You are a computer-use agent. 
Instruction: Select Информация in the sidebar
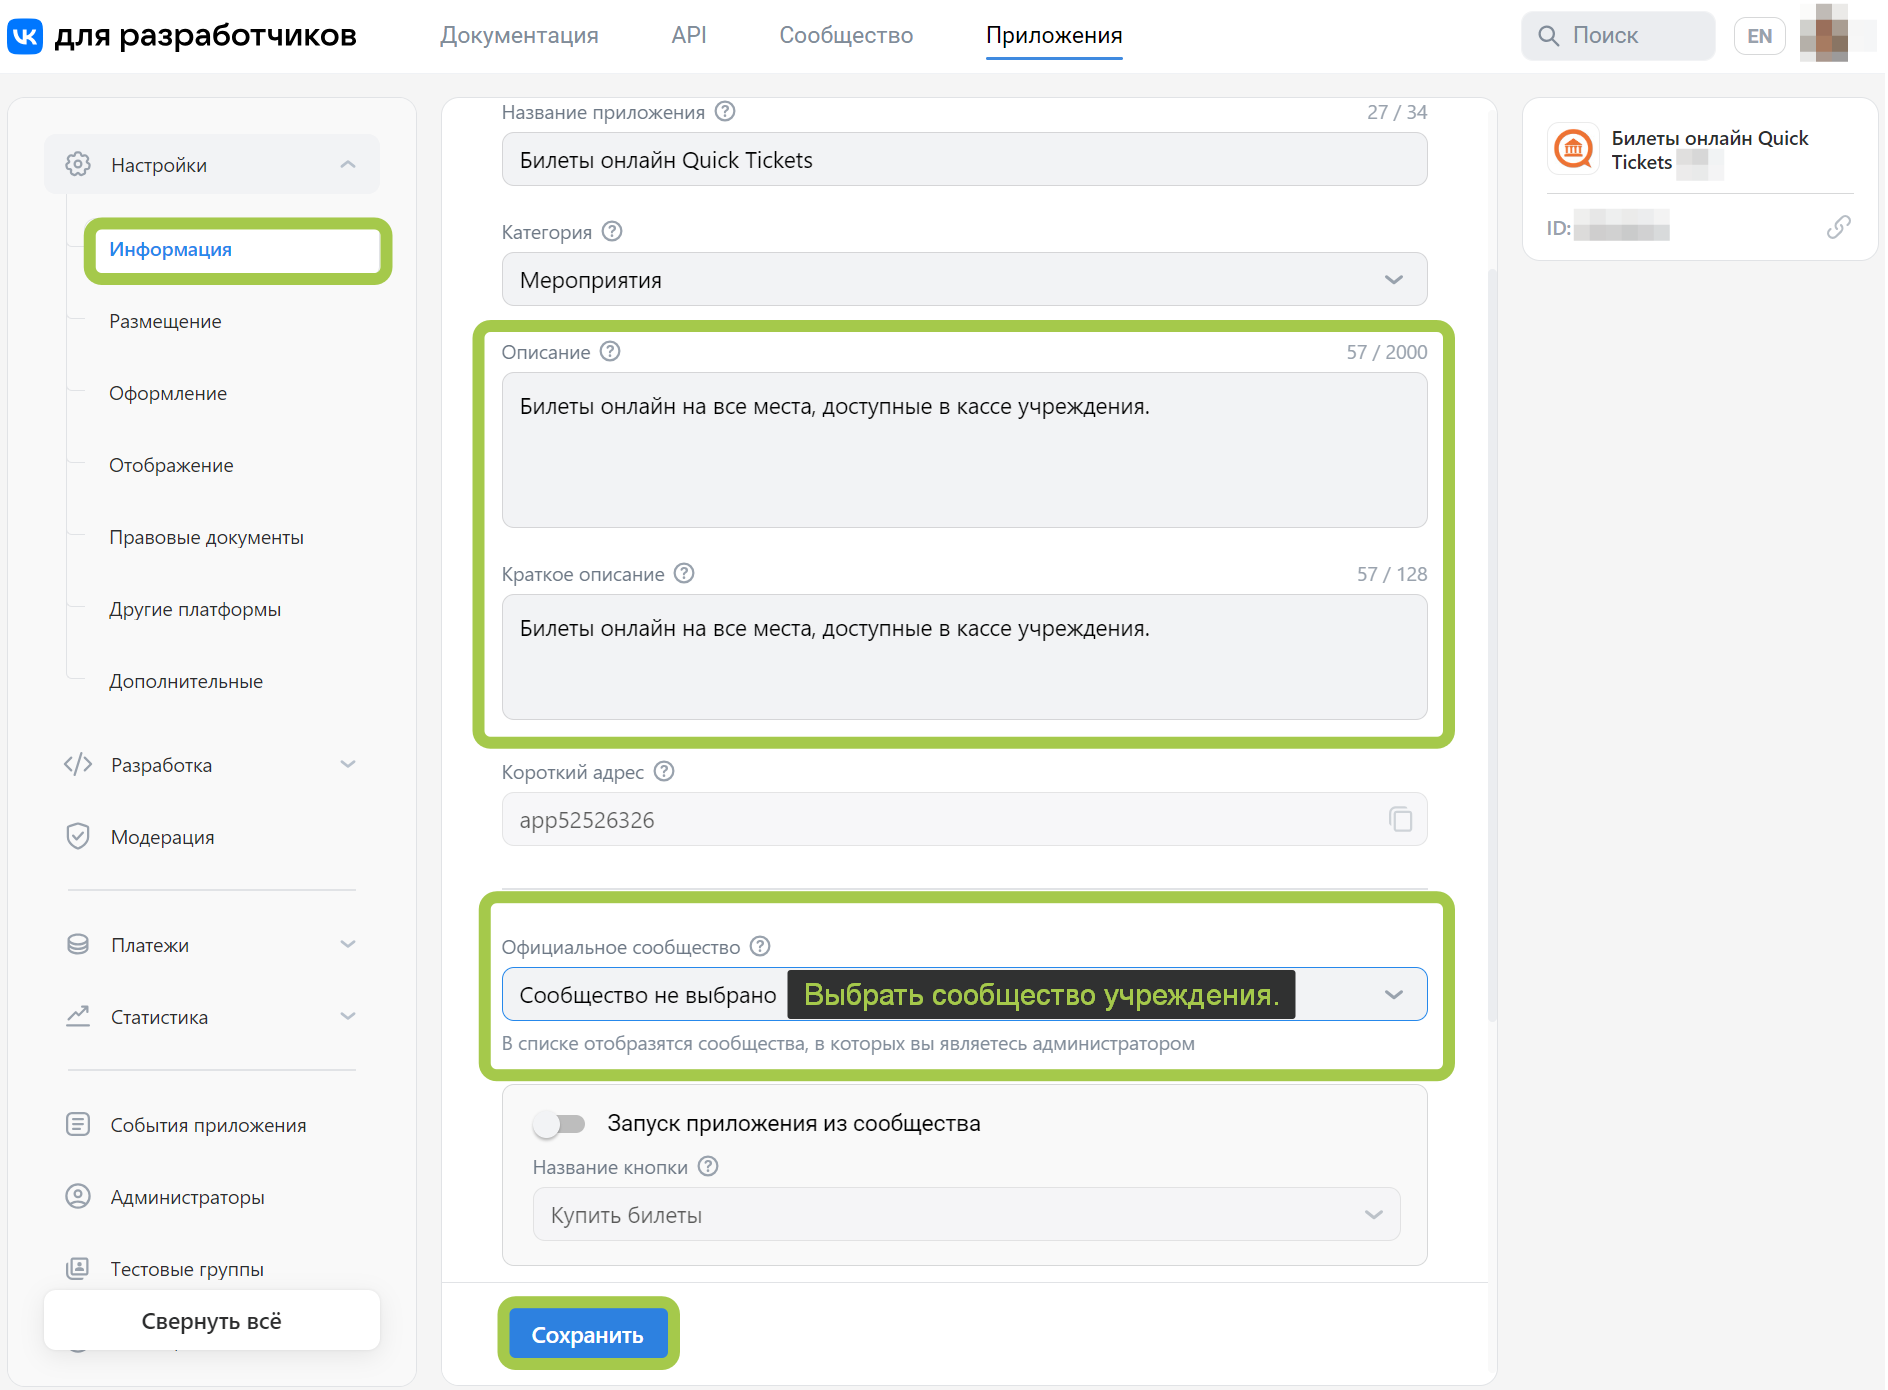coord(238,250)
